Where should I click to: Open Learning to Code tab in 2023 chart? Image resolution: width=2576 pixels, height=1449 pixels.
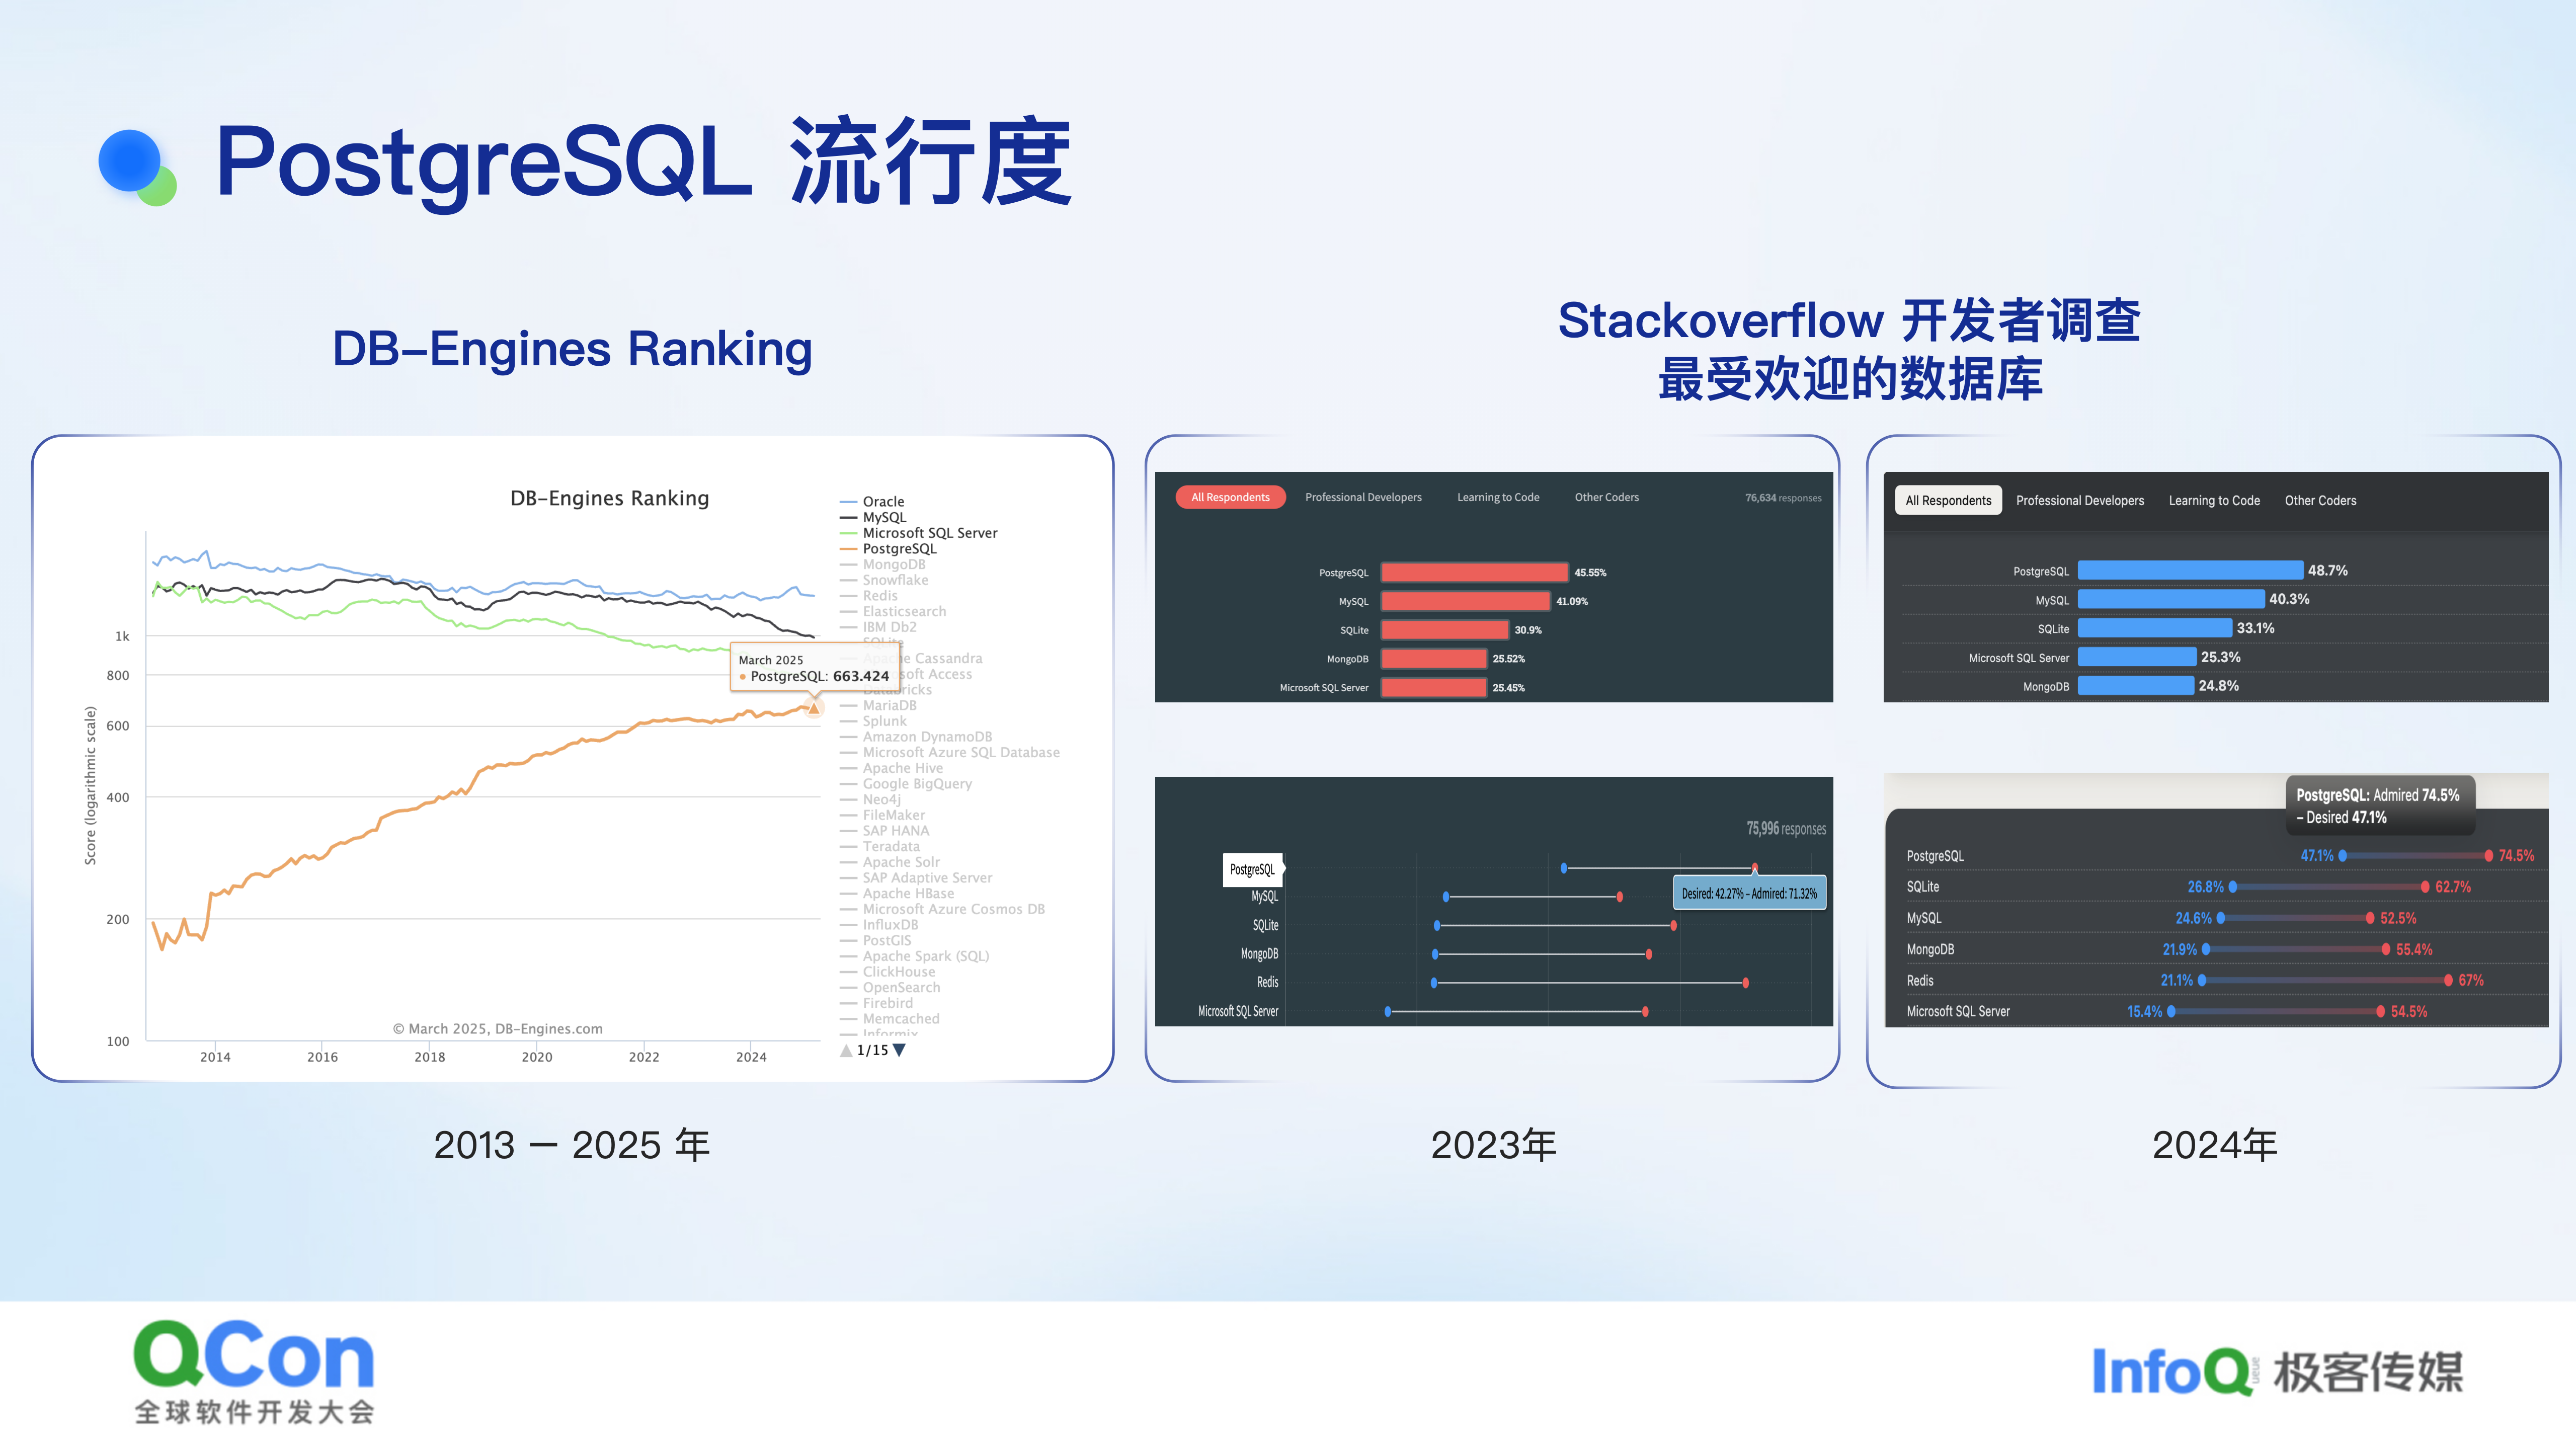pos(1497,497)
